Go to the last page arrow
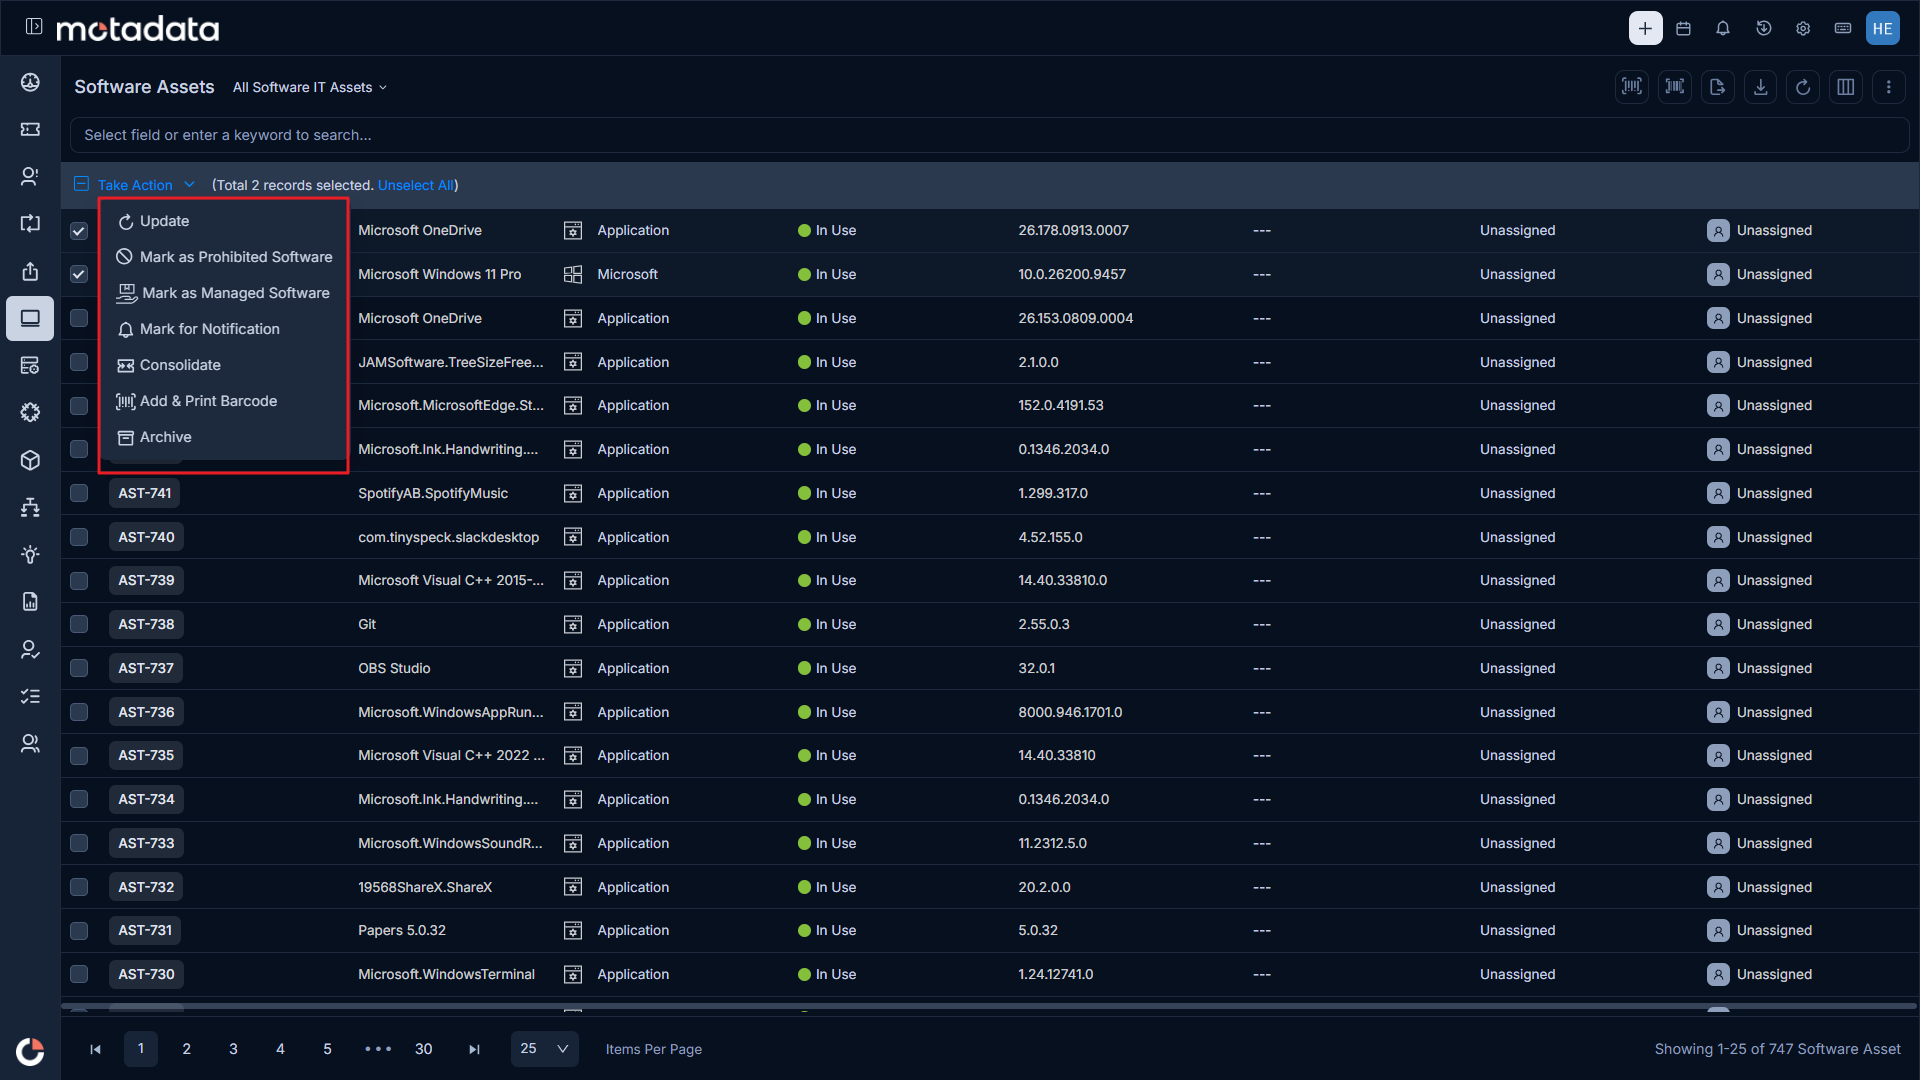Screen dimensions: 1920x1080 tap(474, 1049)
